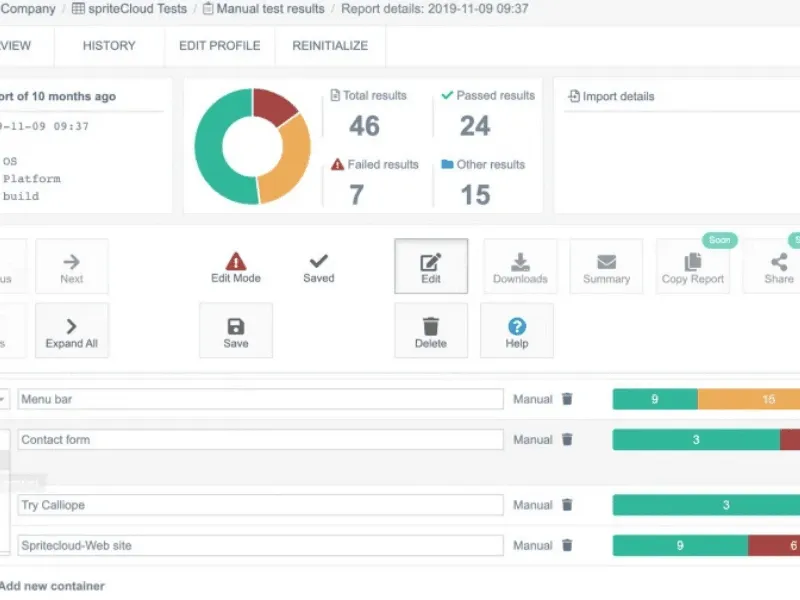Click the Menu bar name input field
This screenshot has width=800, height=600.
pyautogui.click(x=261, y=399)
